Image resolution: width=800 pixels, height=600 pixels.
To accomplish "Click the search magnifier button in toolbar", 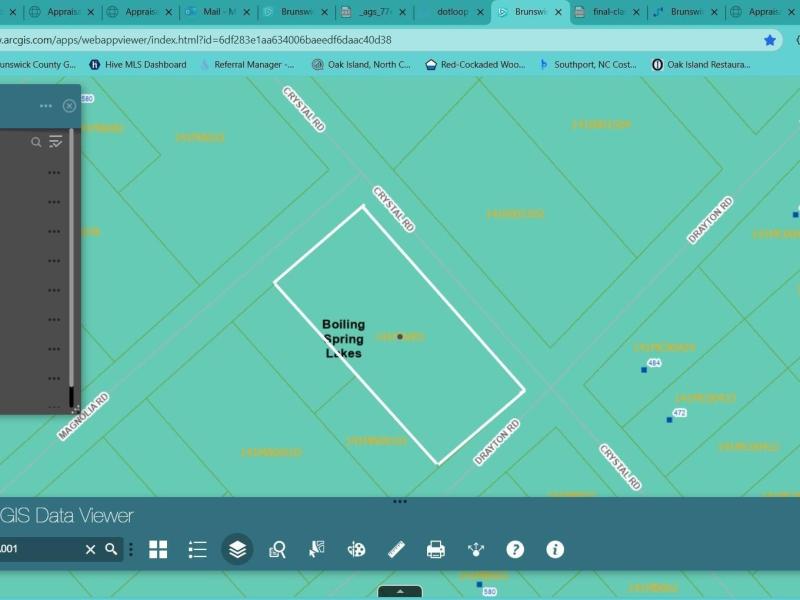I will coord(111,549).
